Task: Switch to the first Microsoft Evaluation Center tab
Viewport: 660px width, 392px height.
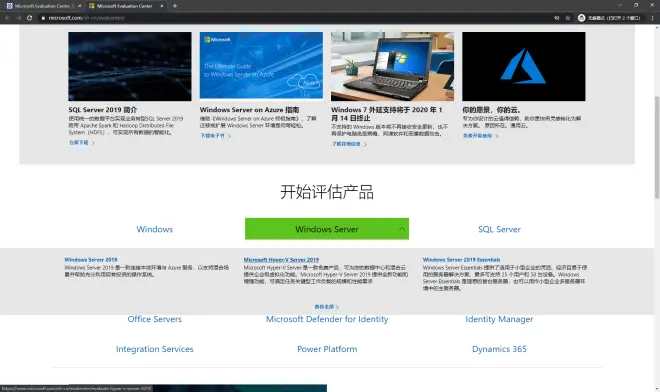Action: 41,6
